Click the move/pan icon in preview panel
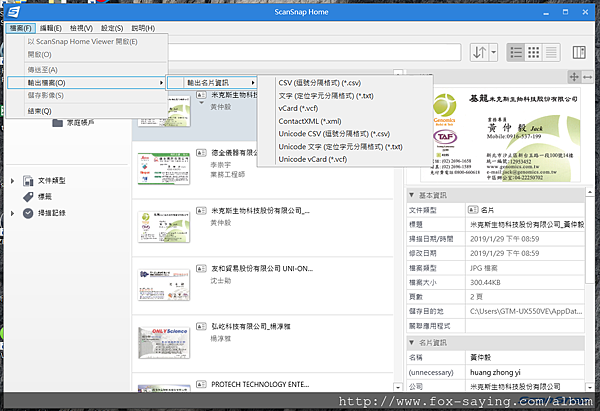The image size is (600, 411). [x=574, y=77]
